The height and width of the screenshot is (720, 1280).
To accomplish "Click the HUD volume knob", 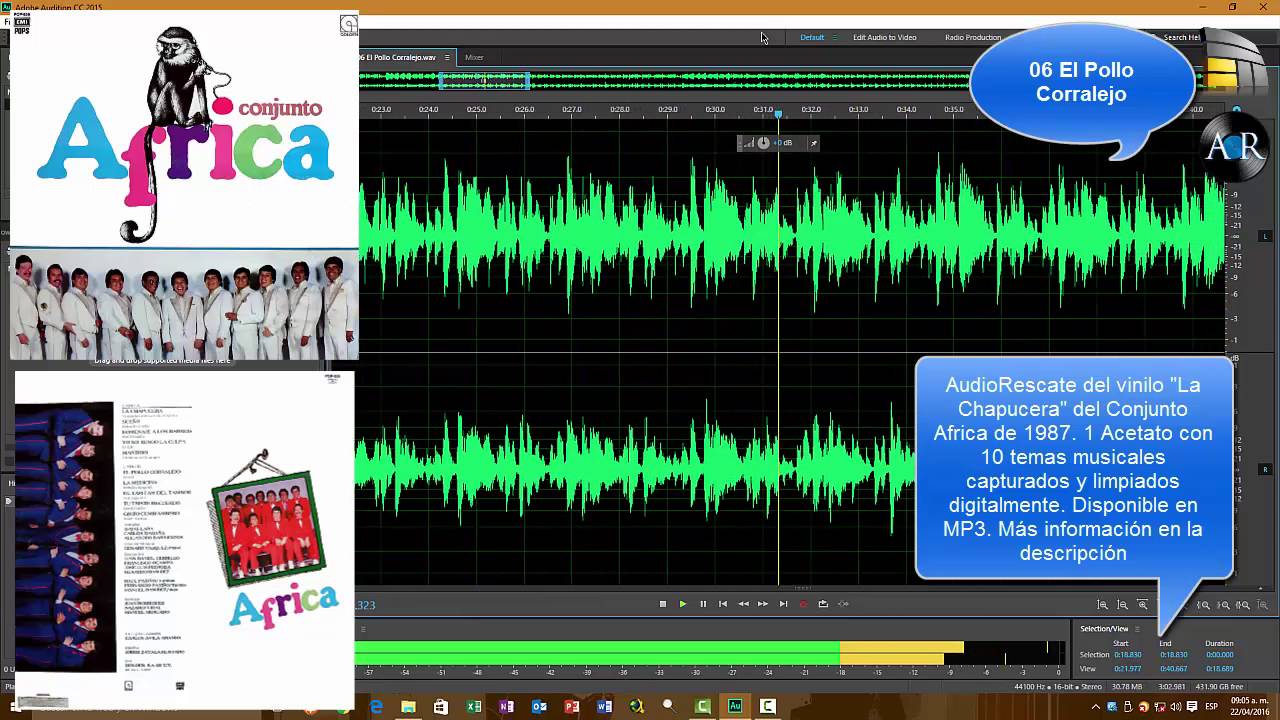I will (x=763, y=143).
